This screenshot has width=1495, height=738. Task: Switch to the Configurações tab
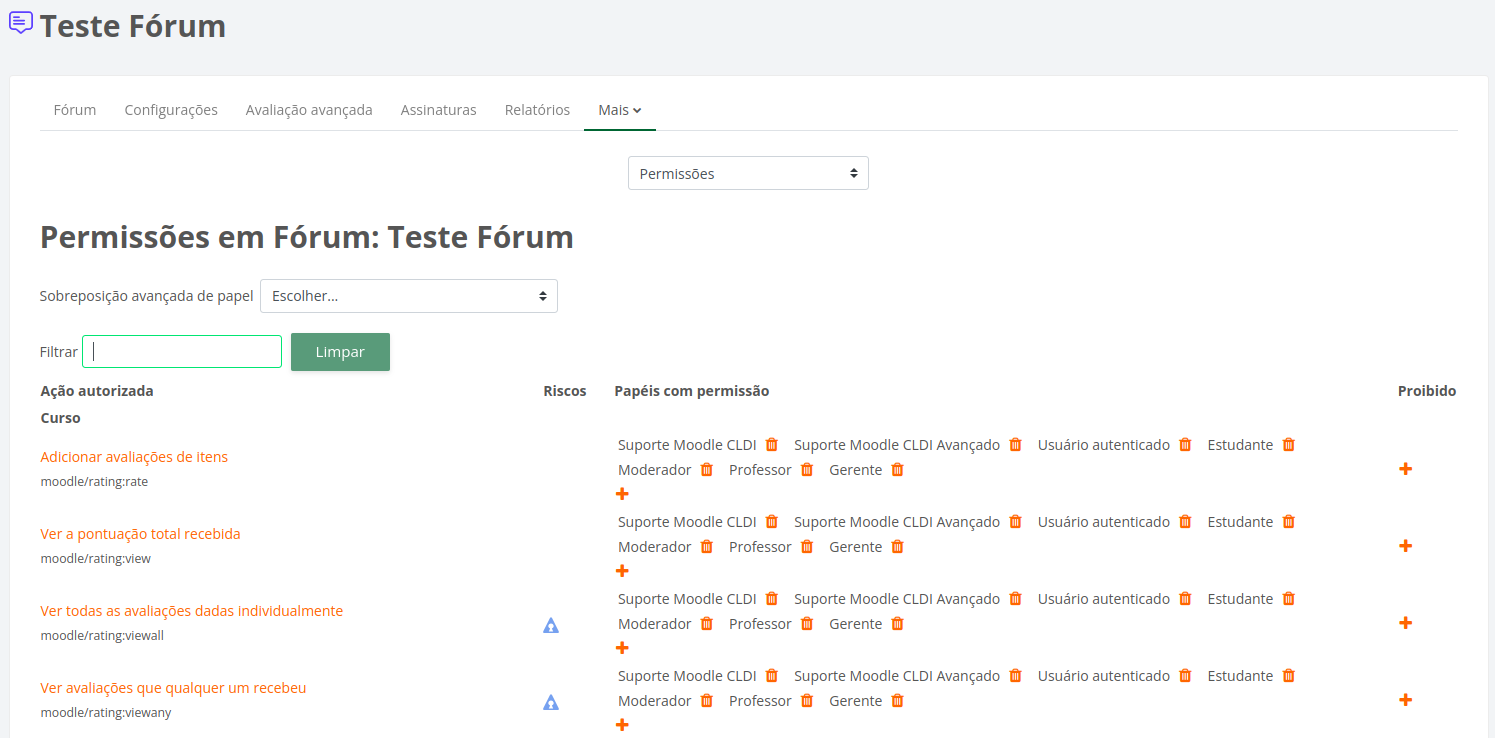click(171, 110)
